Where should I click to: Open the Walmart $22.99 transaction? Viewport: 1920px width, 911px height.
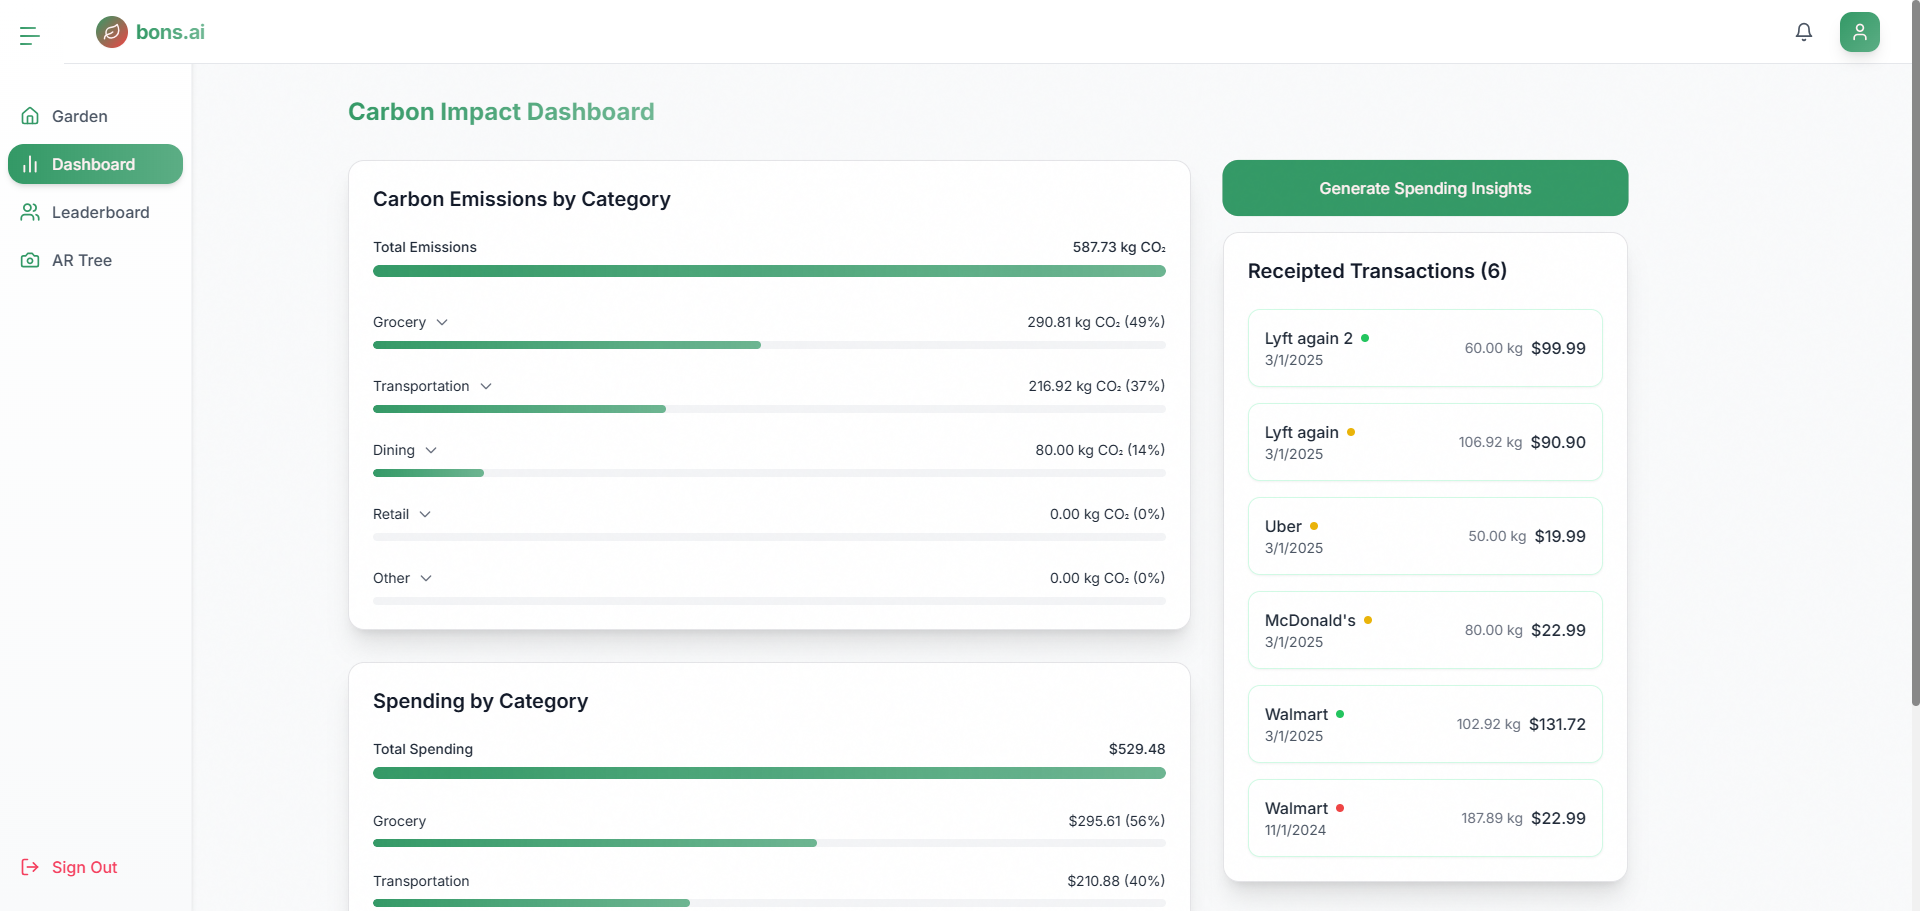click(x=1425, y=818)
